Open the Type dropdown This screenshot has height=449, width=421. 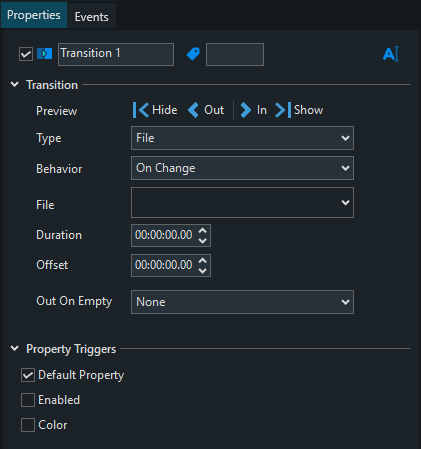click(x=242, y=138)
